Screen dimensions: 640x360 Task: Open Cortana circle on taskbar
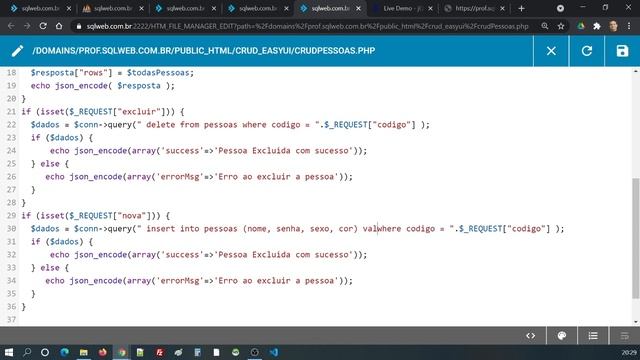click(45, 352)
